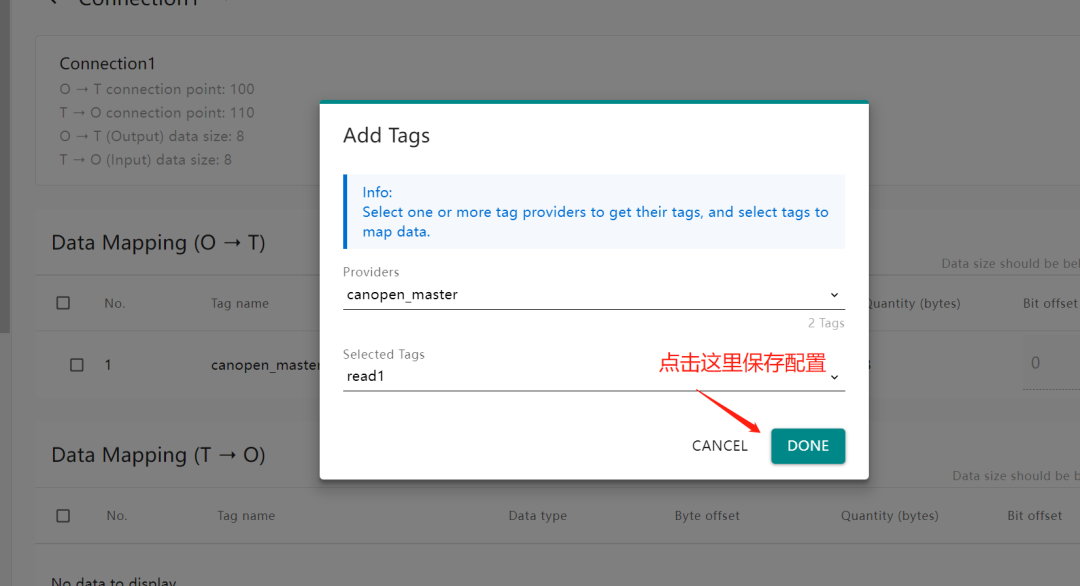The height and width of the screenshot is (586, 1080).
Task: Select the canopen_master providers field
Action: pyautogui.click(x=580, y=295)
